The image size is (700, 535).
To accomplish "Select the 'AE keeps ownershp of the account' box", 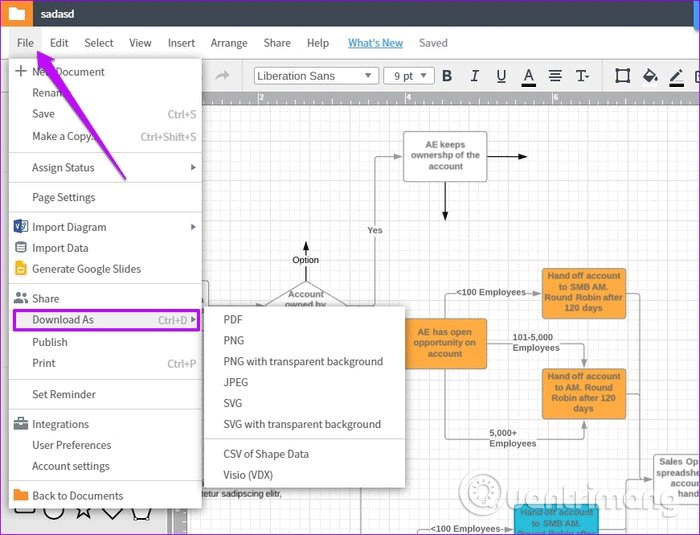I will coord(445,156).
